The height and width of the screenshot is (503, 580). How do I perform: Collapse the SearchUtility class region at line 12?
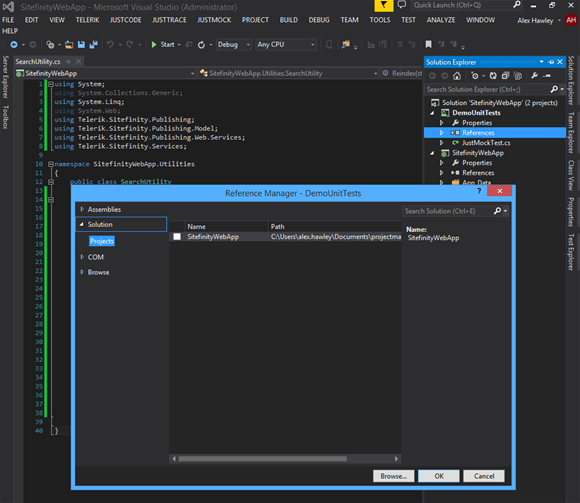[x=51, y=182]
